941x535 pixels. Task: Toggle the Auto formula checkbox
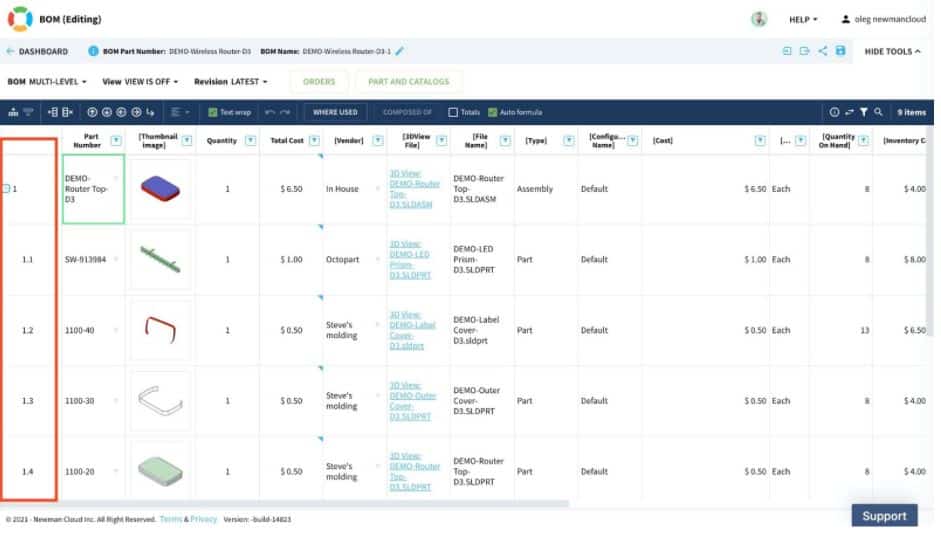(x=493, y=112)
